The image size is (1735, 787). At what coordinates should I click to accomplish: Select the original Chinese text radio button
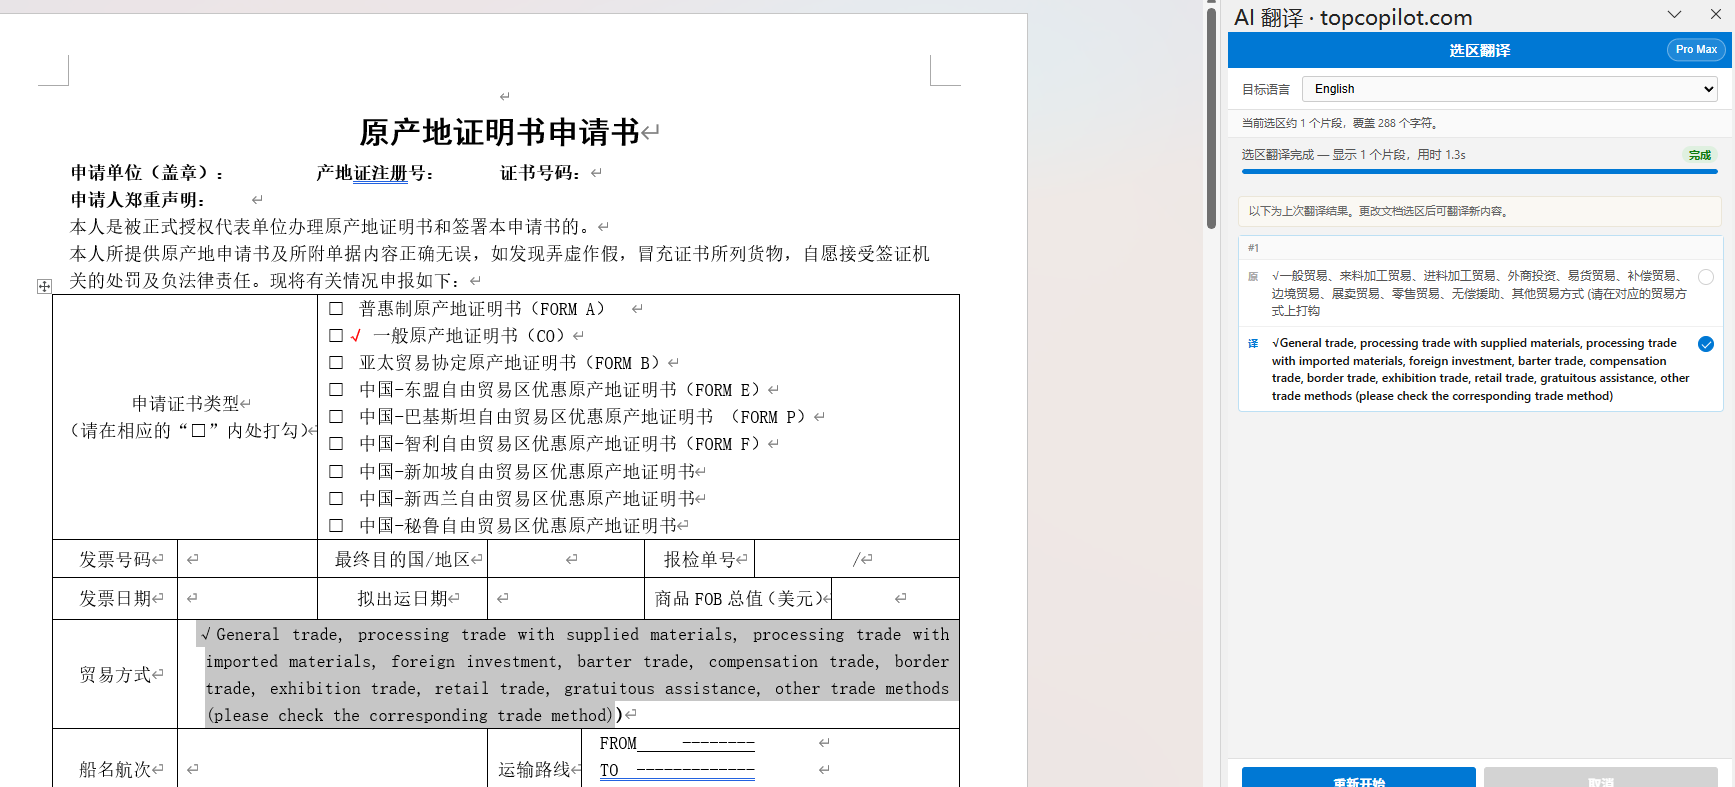[x=1706, y=277]
